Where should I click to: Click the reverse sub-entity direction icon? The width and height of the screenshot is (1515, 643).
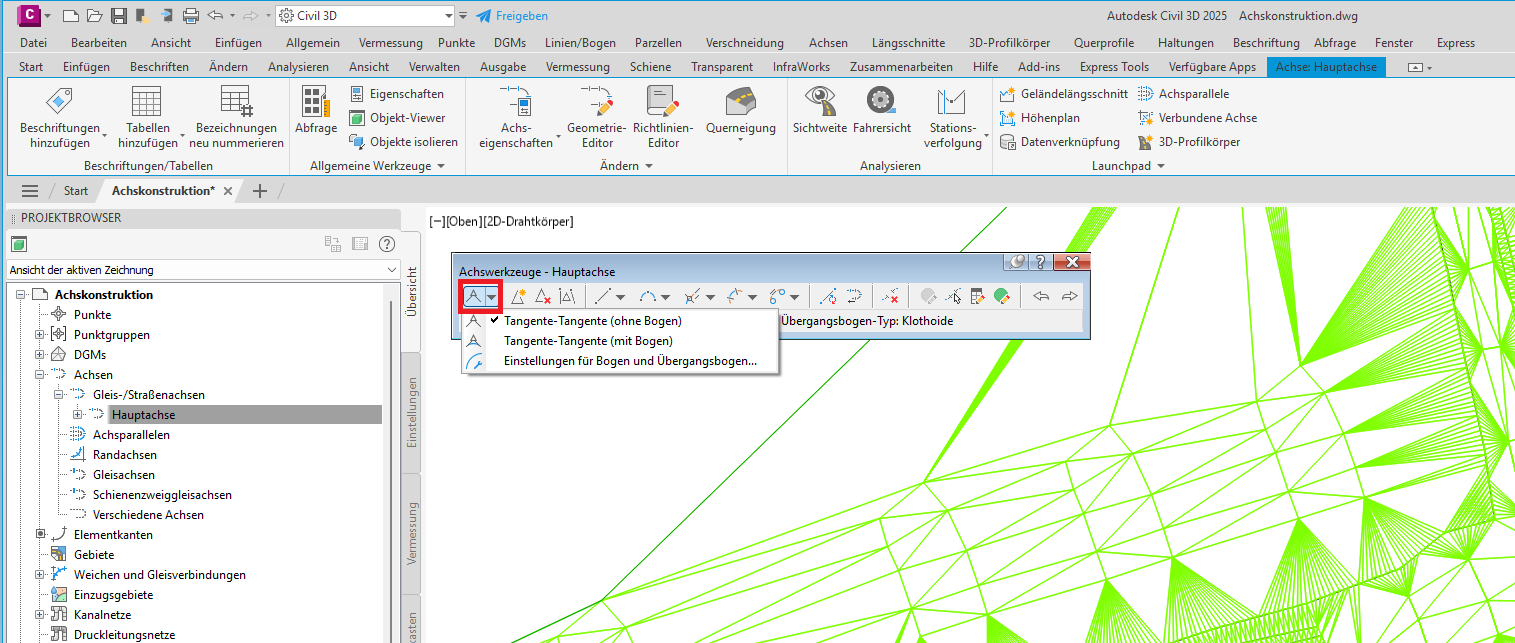tap(854, 296)
